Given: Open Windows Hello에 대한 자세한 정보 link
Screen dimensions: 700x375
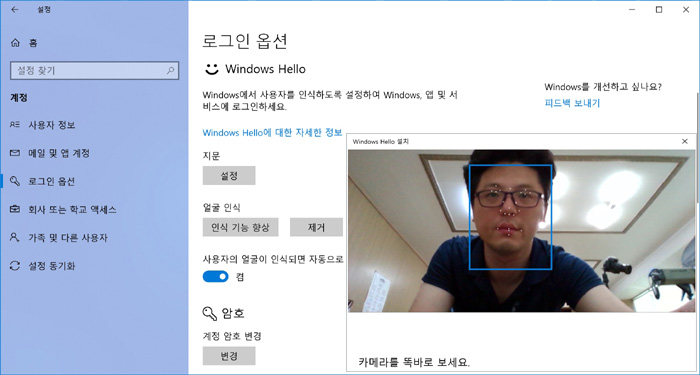Looking at the screenshot, I should pyautogui.click(x=272, y=133).
